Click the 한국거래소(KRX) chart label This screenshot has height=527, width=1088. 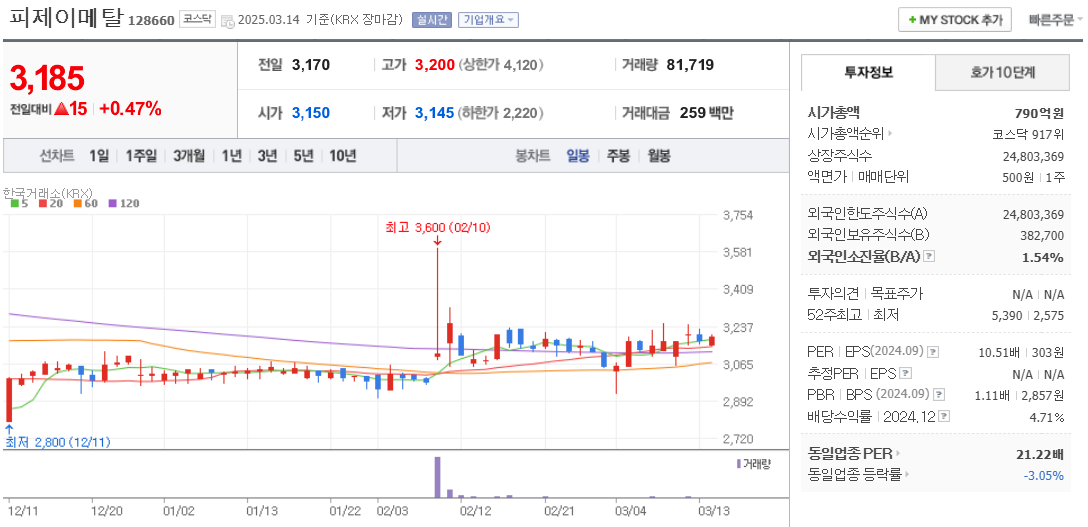pyautogui.click(x=48, y=192)
